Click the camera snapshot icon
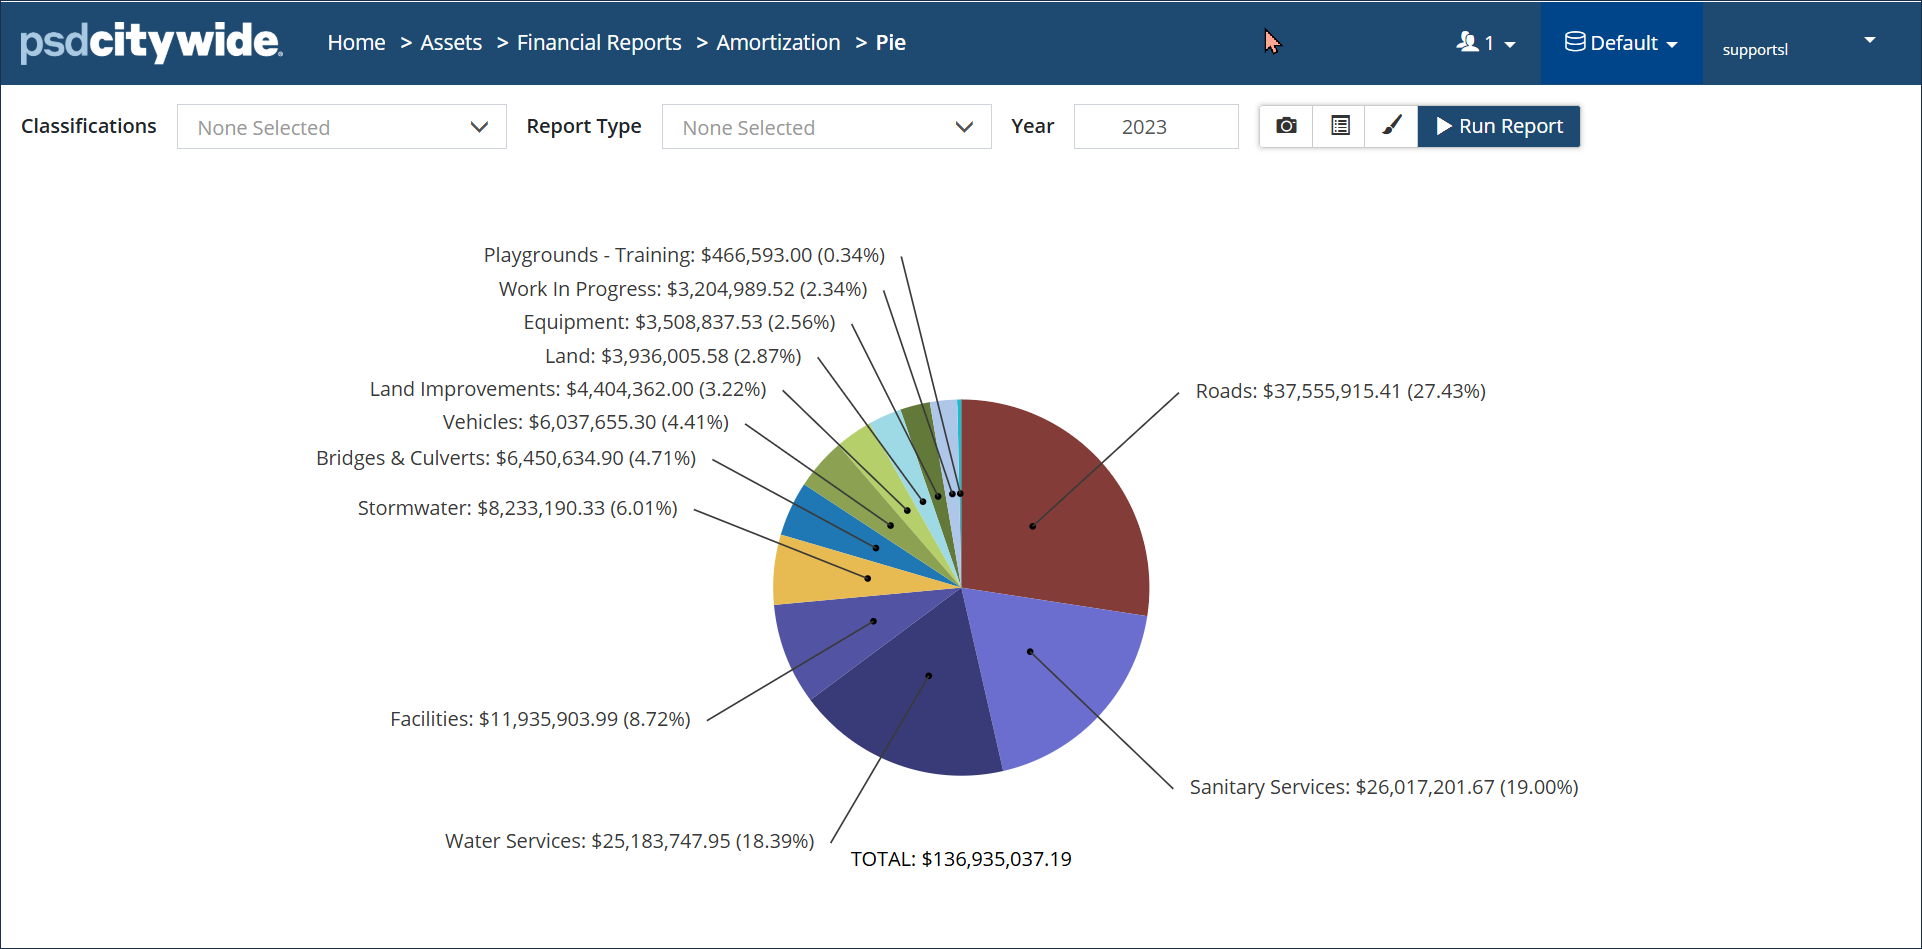1922x949 pixels. click(x=1286, y=126)
